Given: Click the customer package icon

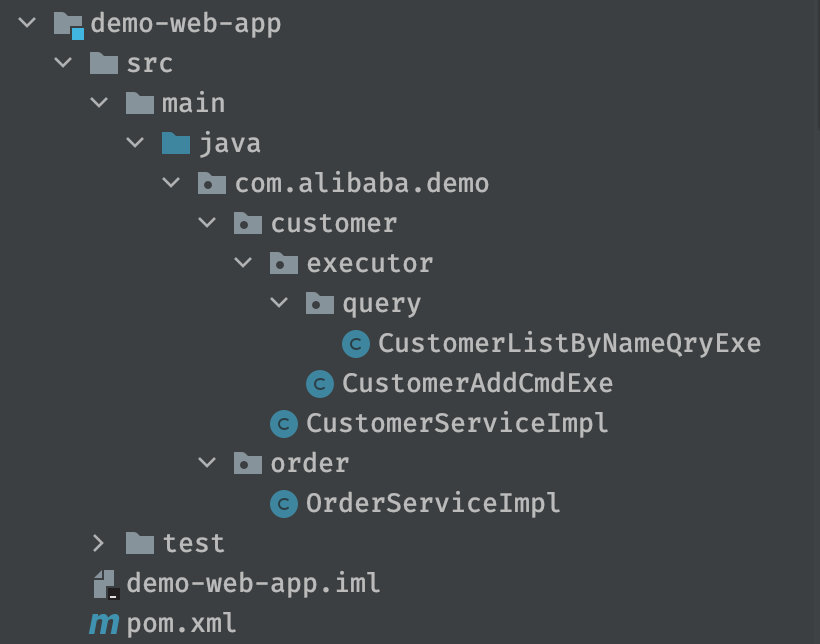Looking at the screenshot, I should (247, 223).
